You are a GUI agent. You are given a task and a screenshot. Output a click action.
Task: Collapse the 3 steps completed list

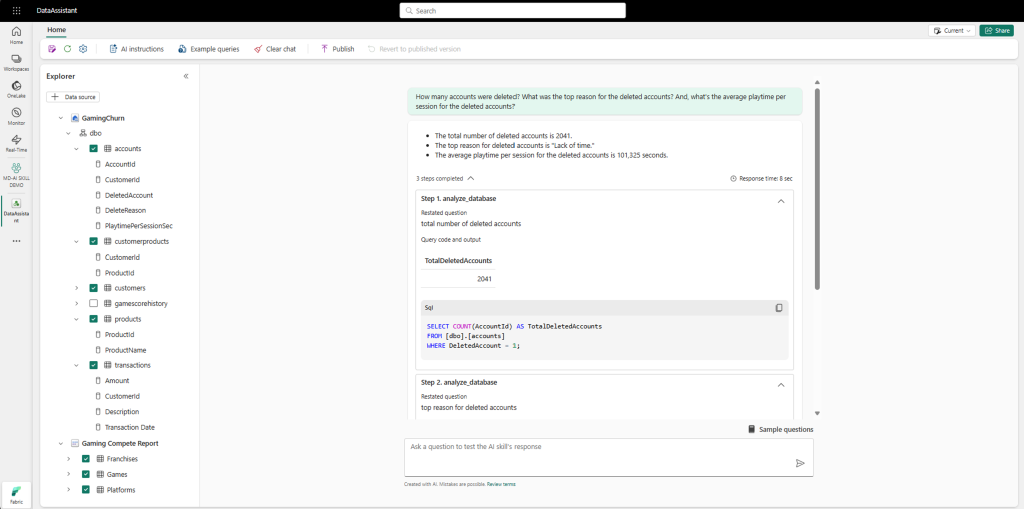[470, 178]
